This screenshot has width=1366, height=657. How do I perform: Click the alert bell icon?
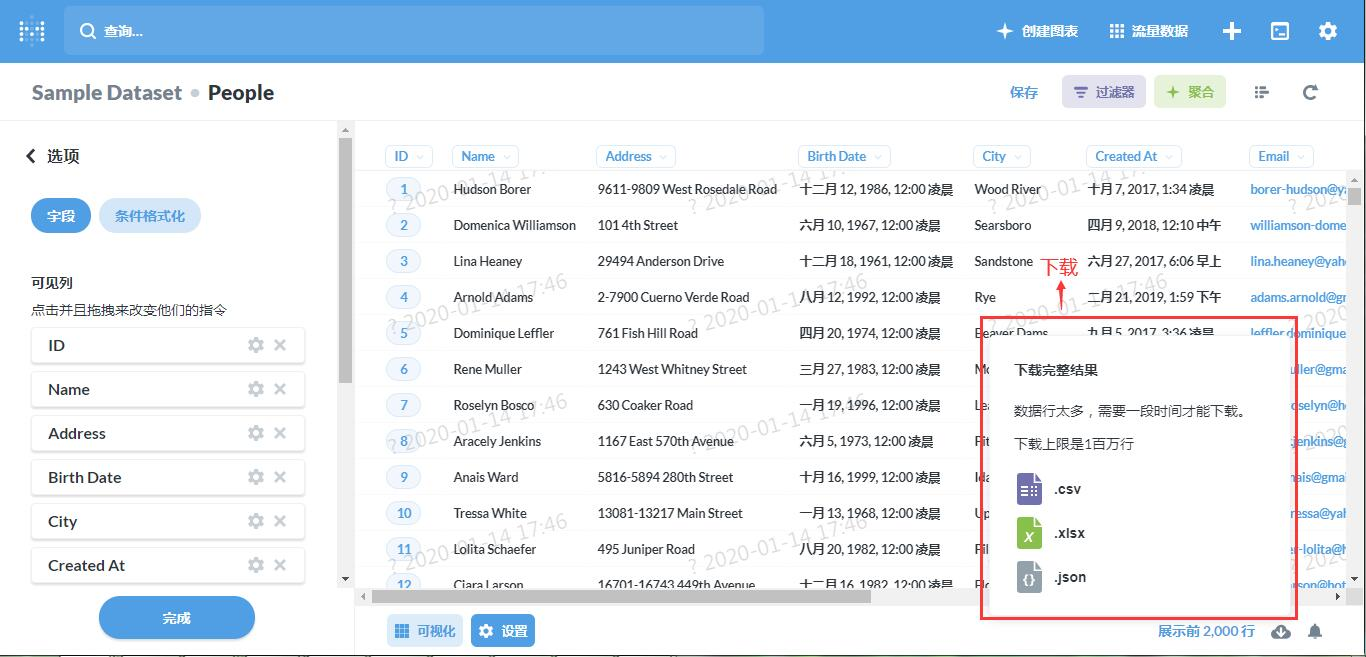click(1316, 631)
